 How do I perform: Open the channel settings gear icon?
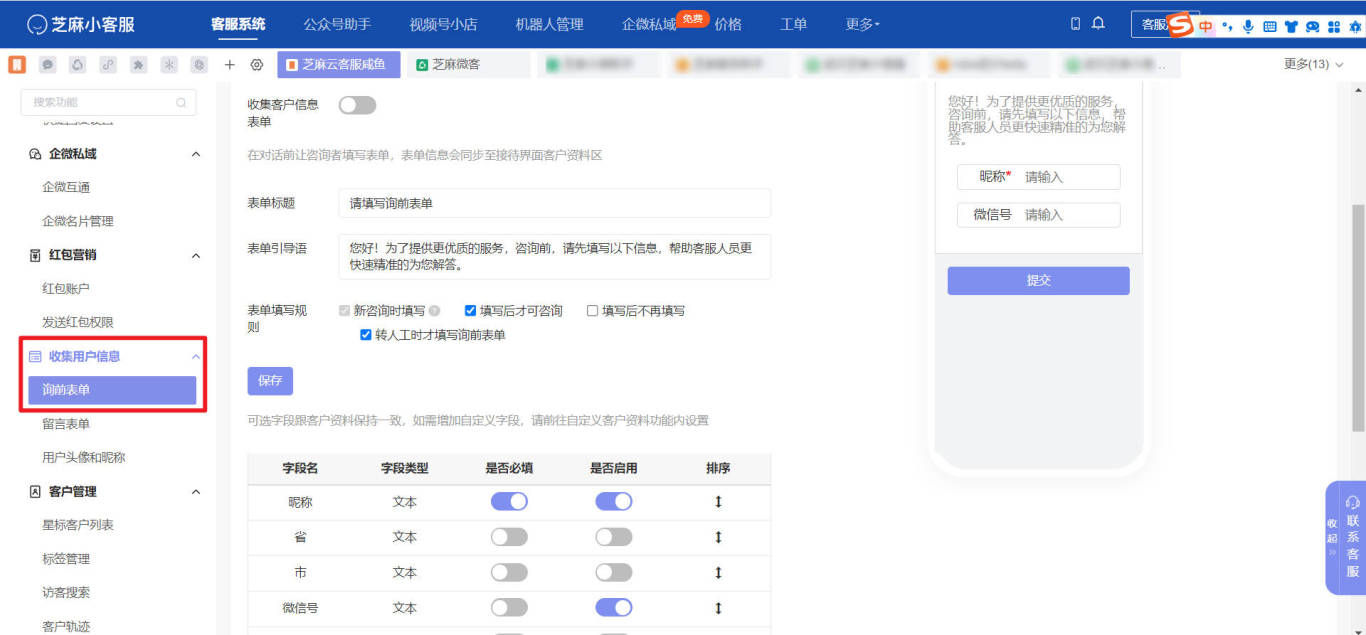pyautogui.click(x=258, y=63)
